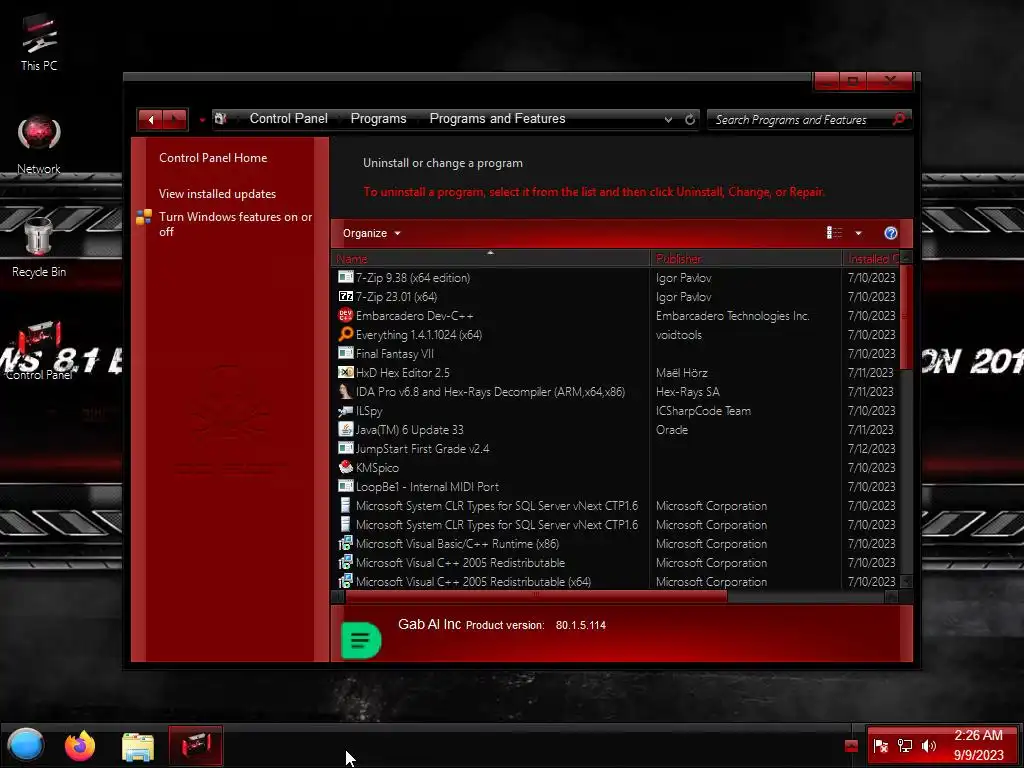Open View installed updates link
Screen dimensions: 1024x768
pos(217,194)
